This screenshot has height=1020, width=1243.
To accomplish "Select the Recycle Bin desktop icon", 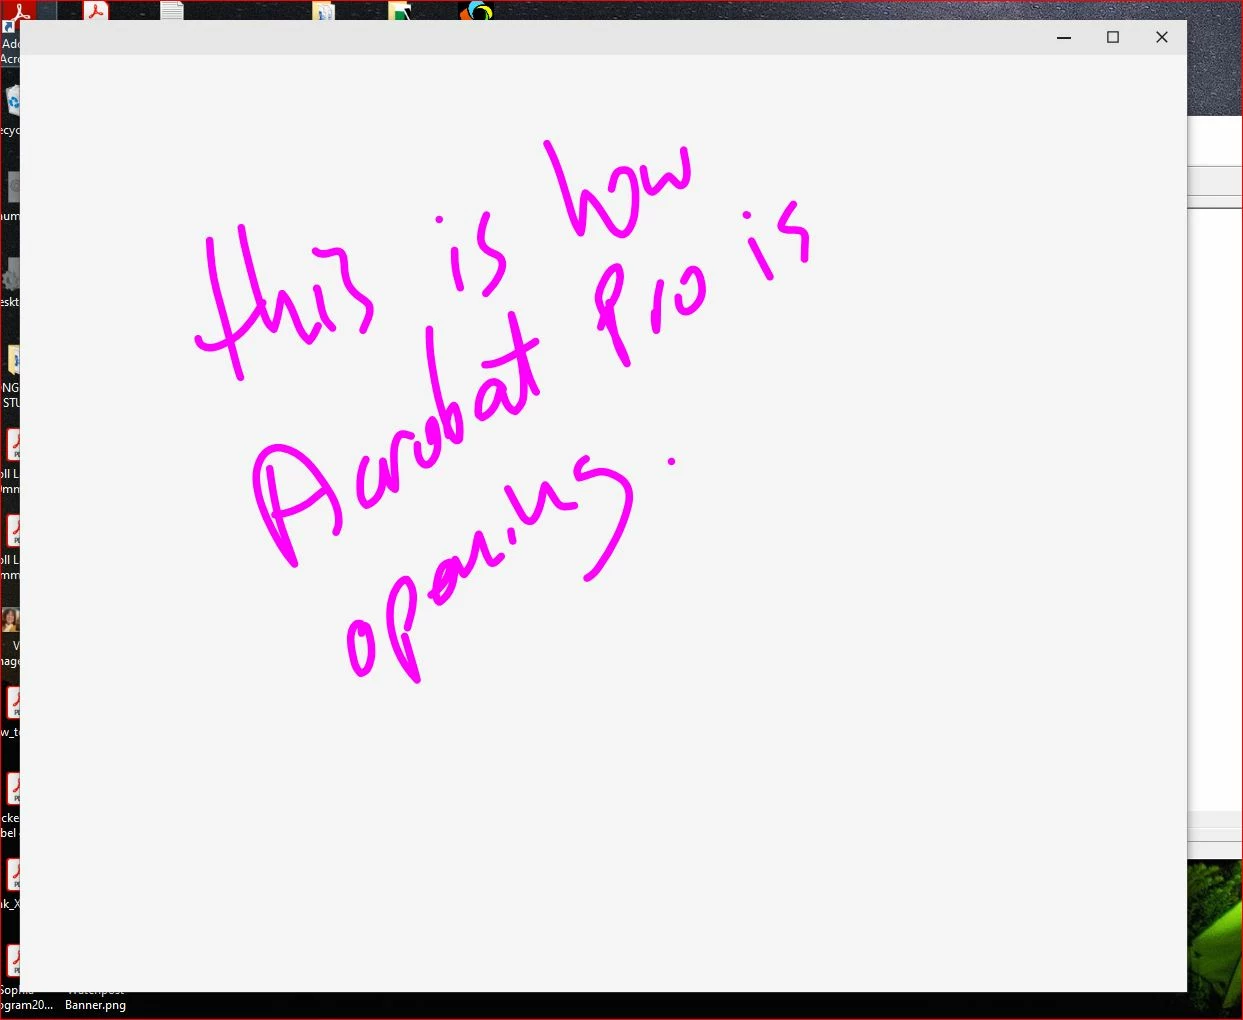I will [12, 101].
